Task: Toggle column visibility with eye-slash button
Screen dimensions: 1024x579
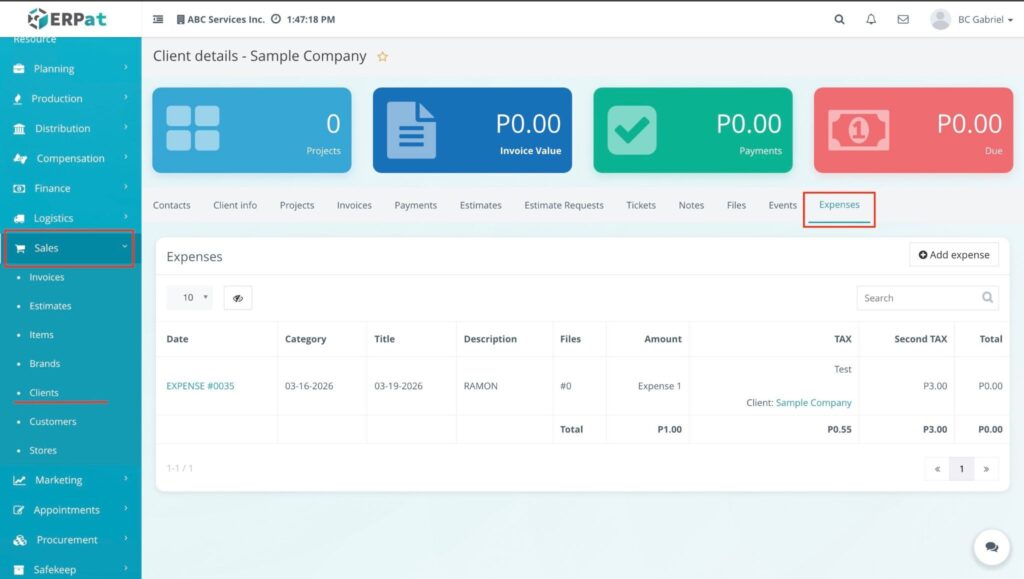Action: tap(238, 298)
